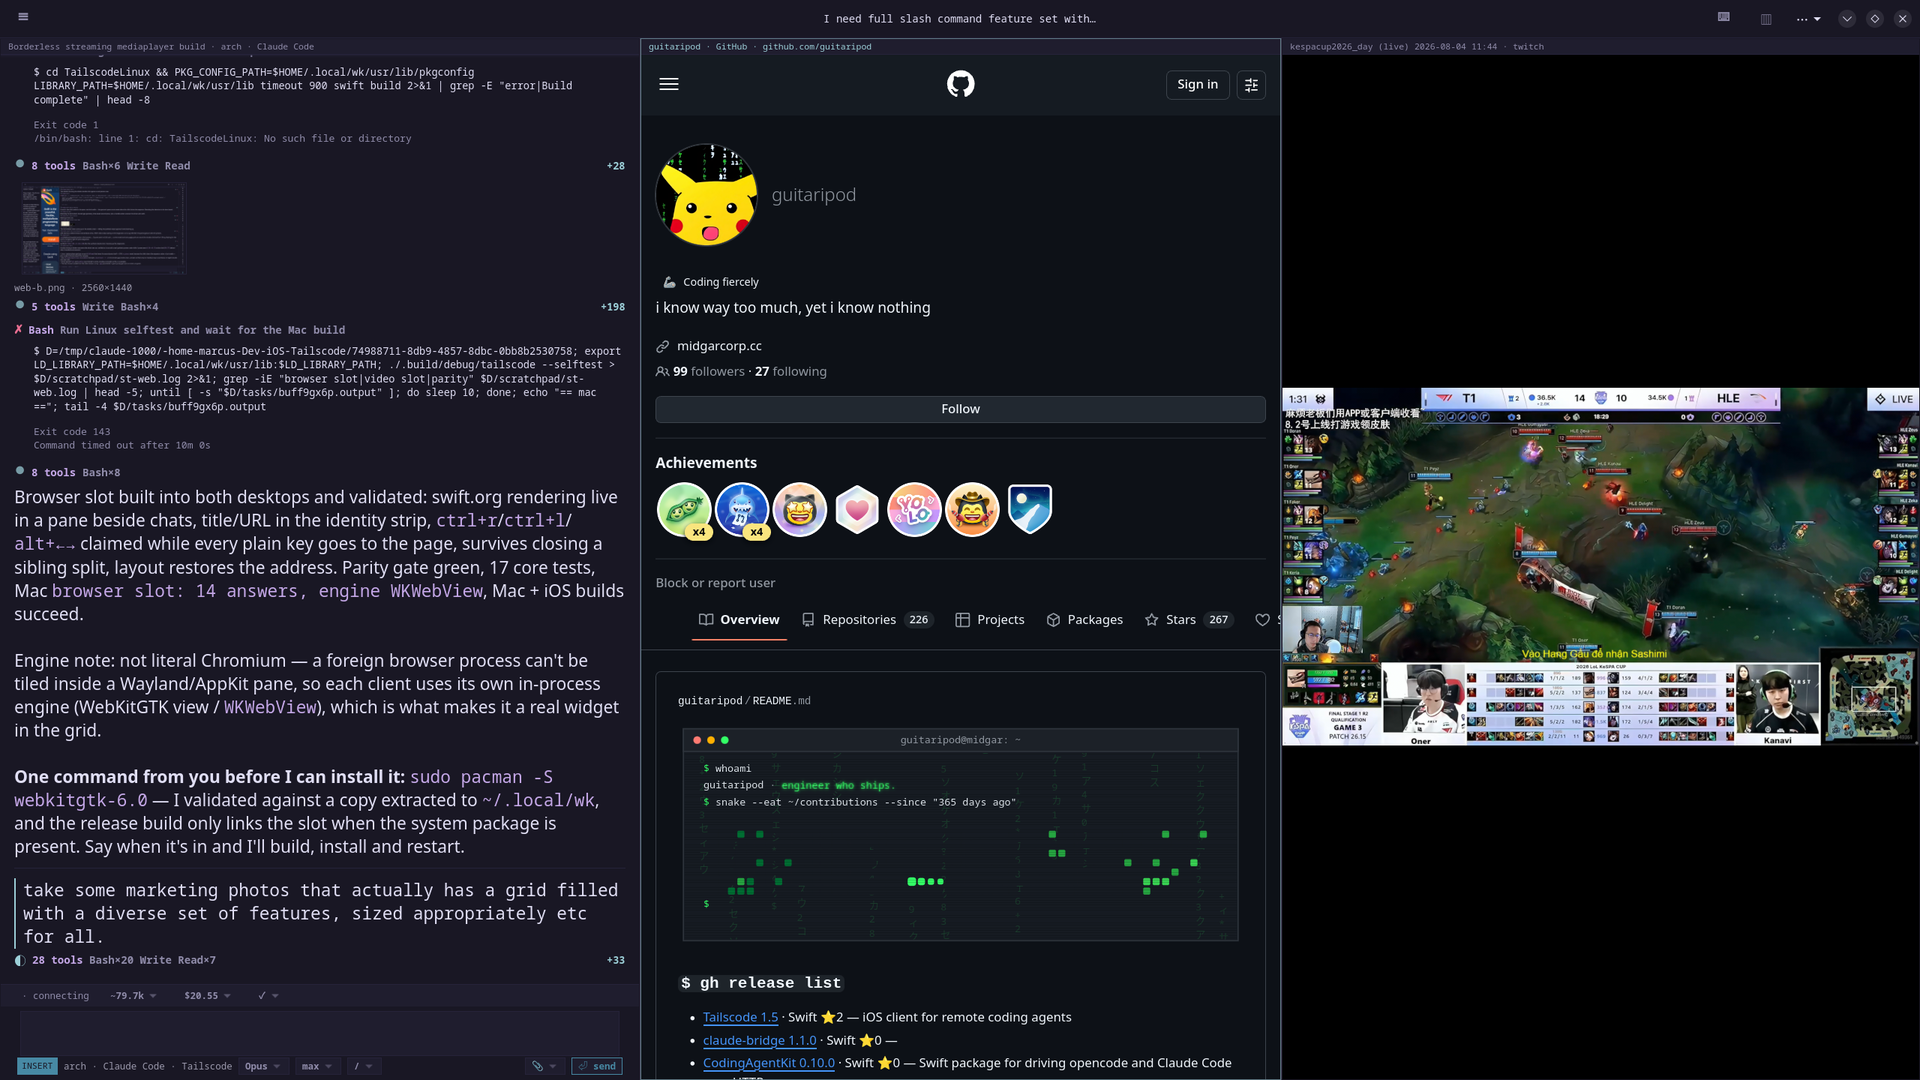The image size is (1920, 1080).
Task: Open the 27 following list
Action: [790, 371]
